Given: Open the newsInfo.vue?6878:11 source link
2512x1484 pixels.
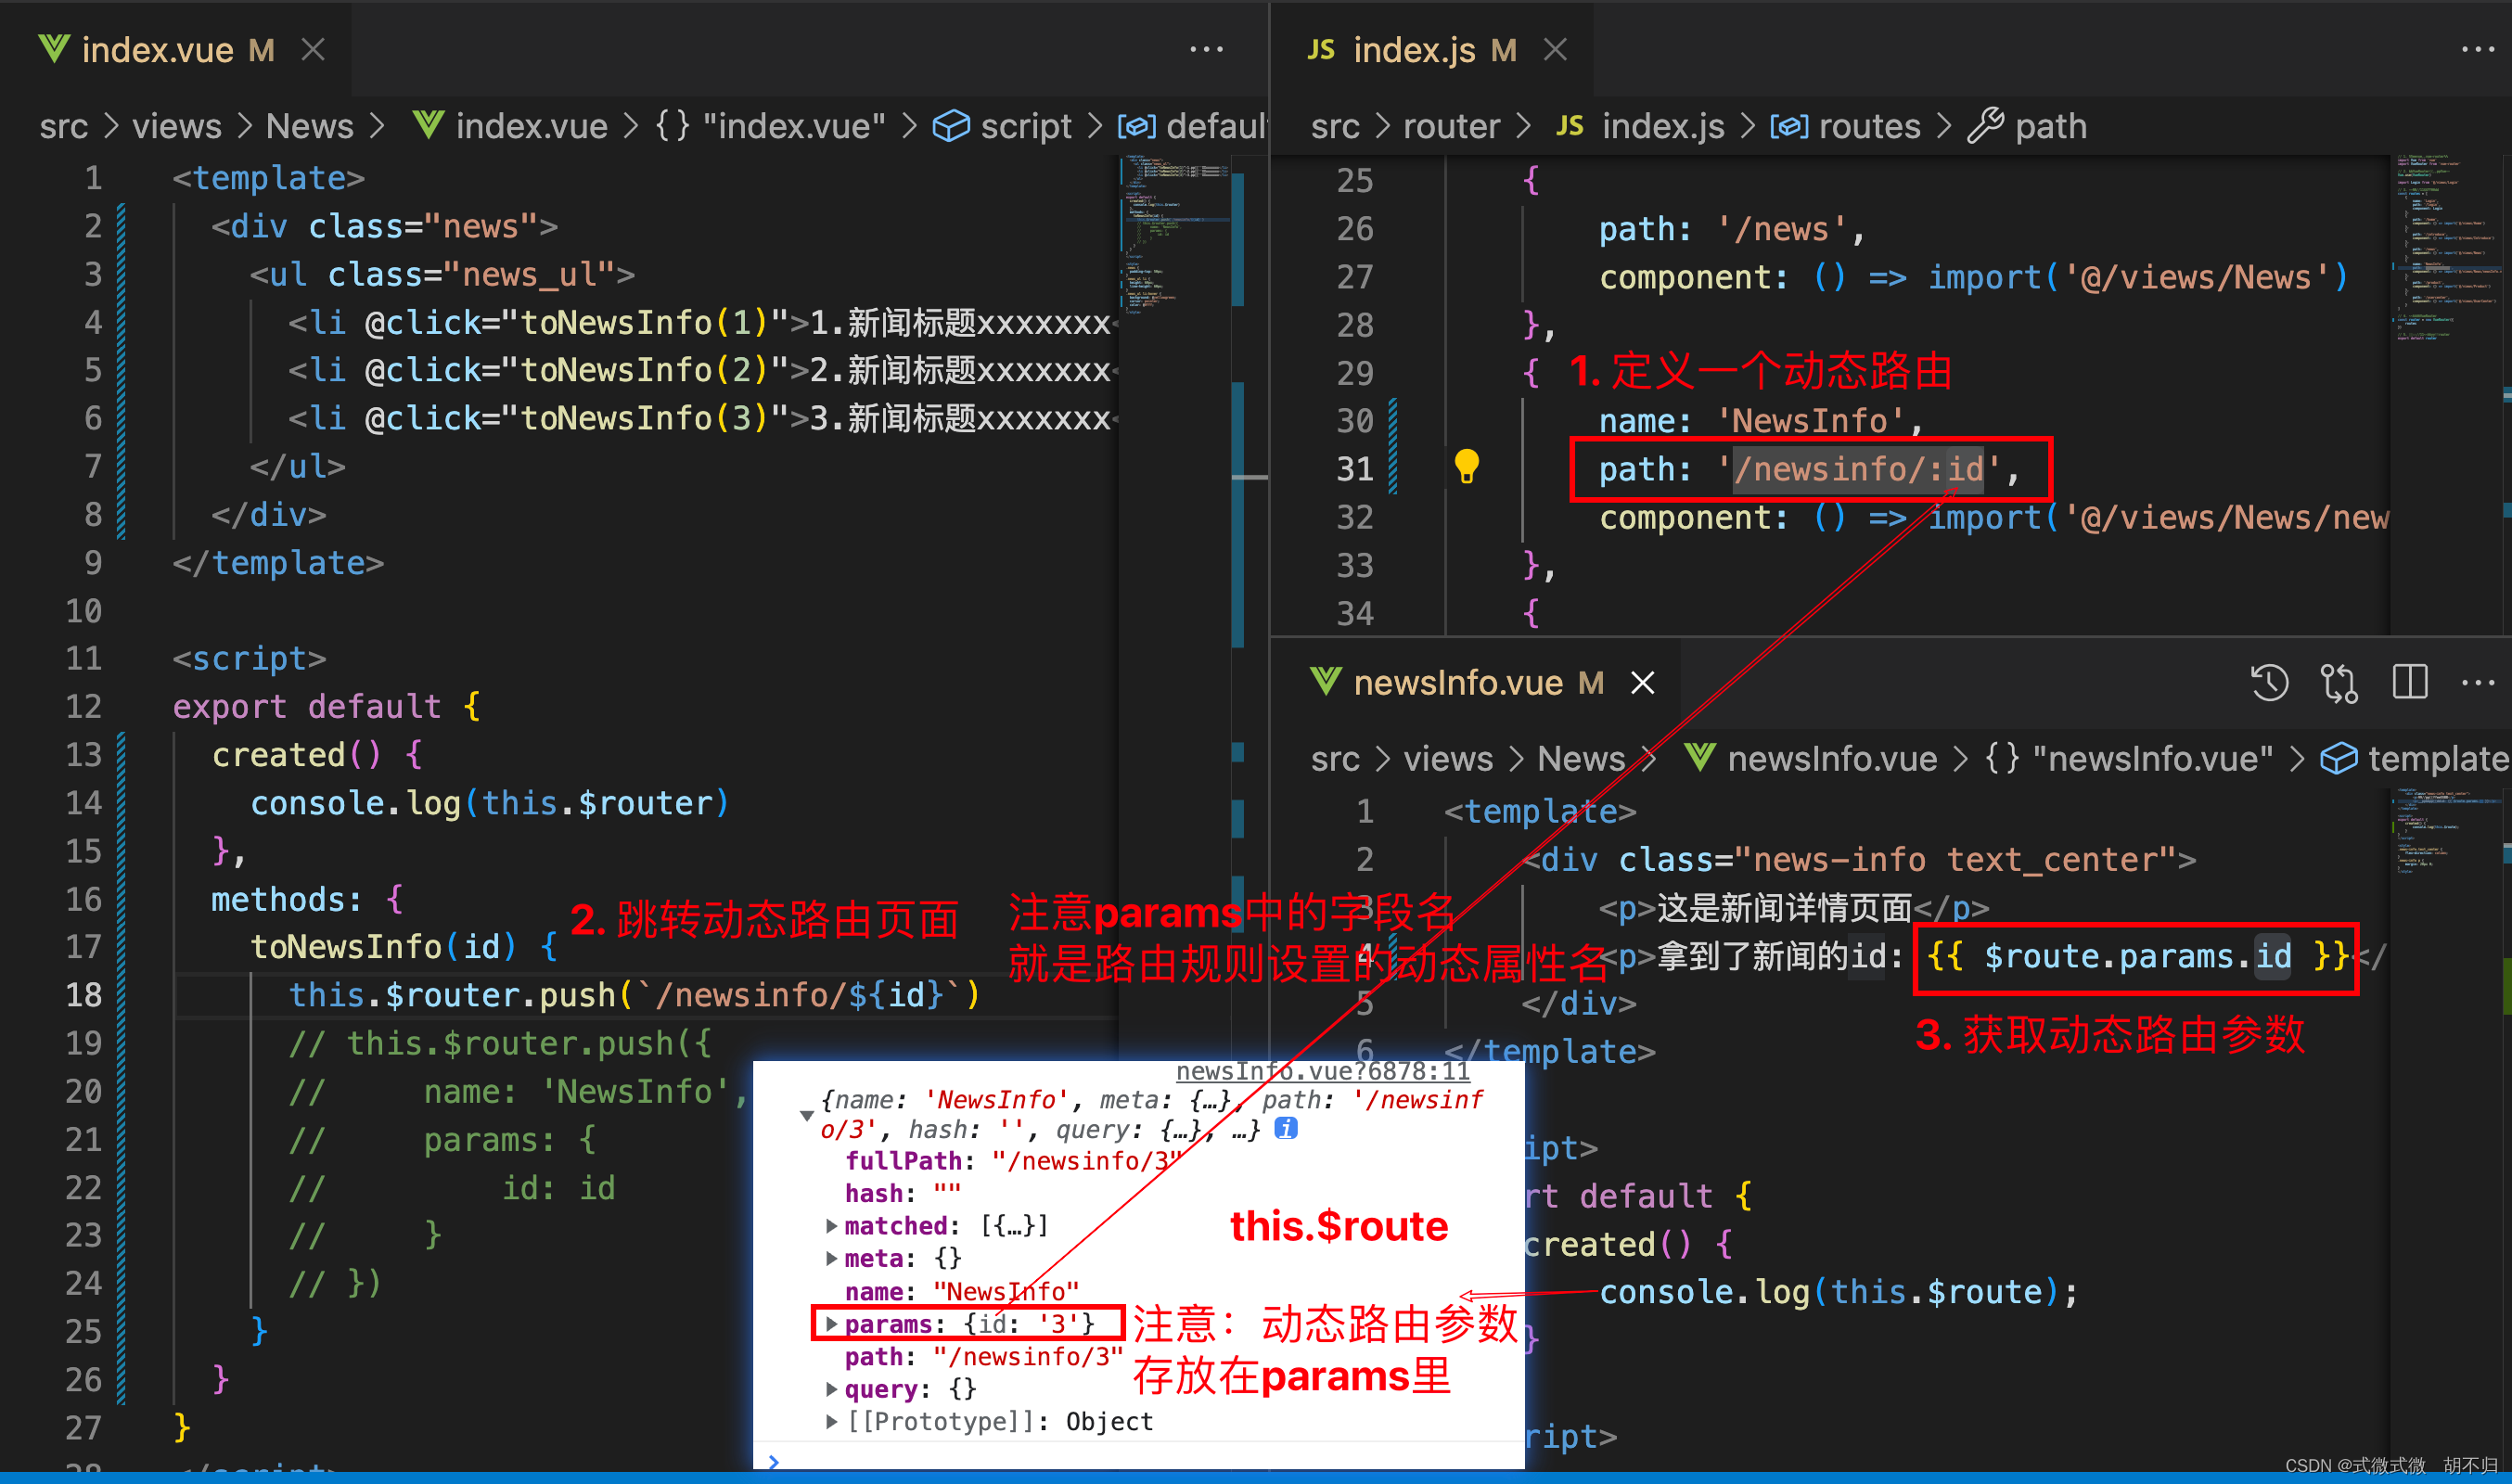Looking at the screenshot, I should pos(1322,1071).
